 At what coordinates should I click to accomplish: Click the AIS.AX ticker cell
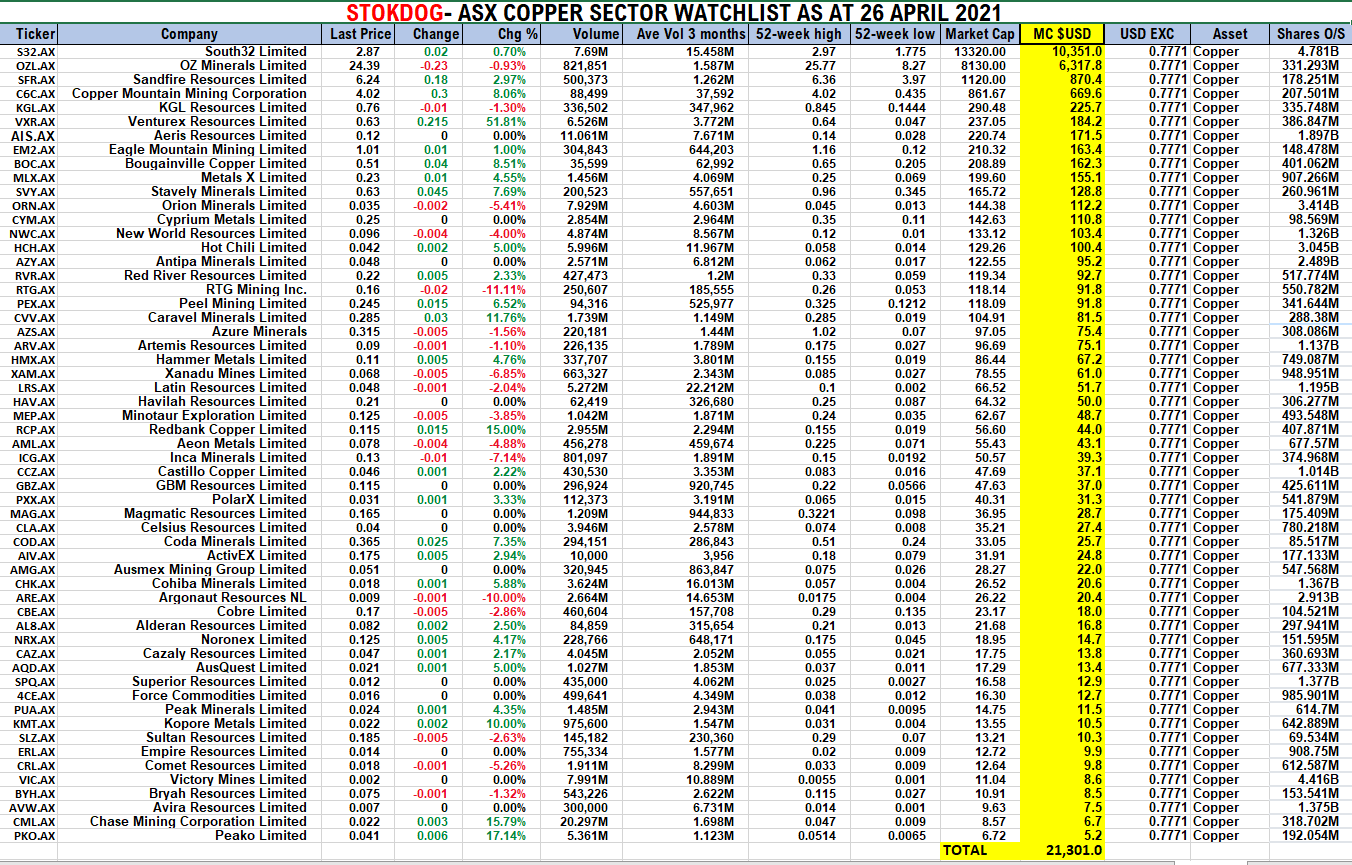pos(33,135)
